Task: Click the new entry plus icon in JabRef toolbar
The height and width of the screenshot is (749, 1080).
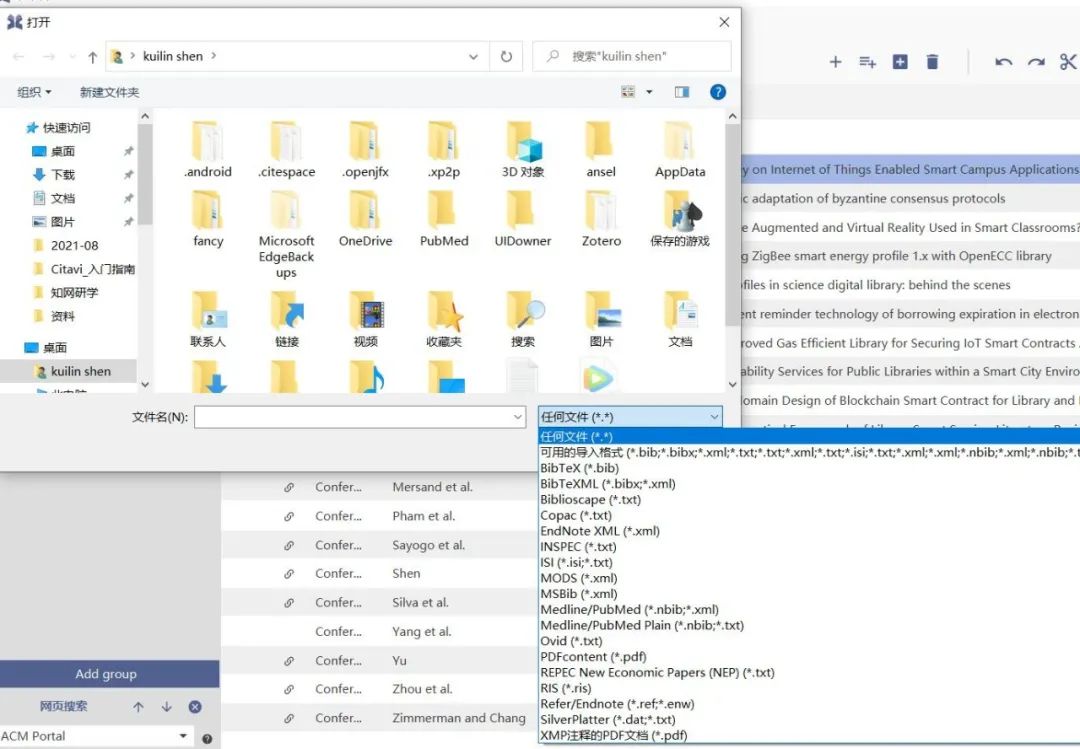Action: (835, 62)
